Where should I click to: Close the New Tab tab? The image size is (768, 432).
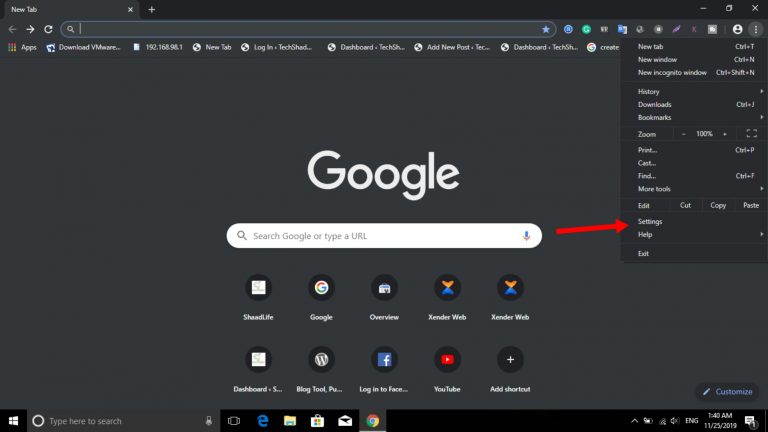coord(130,9)
